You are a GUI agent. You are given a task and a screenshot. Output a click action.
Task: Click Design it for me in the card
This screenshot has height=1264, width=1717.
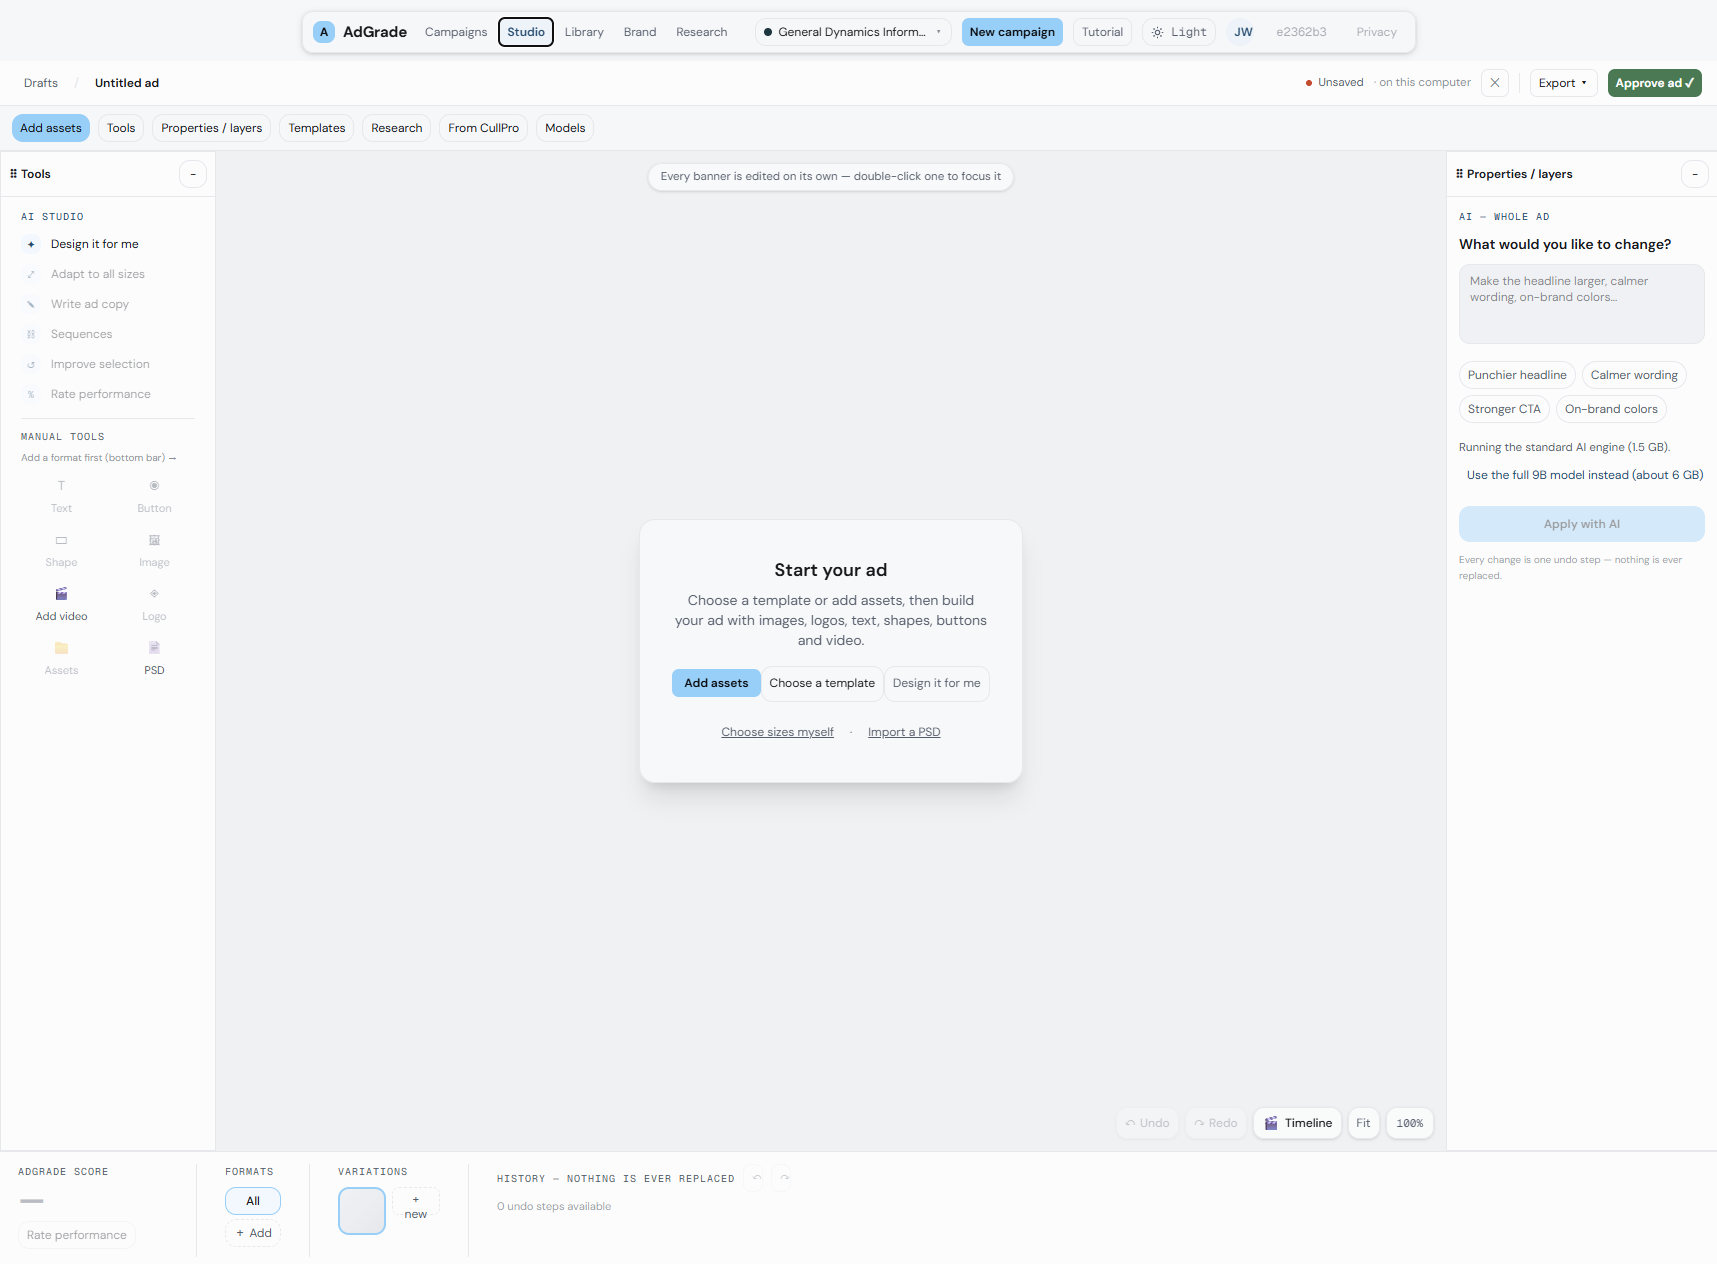pyautogui.click(x=936, y=683)
